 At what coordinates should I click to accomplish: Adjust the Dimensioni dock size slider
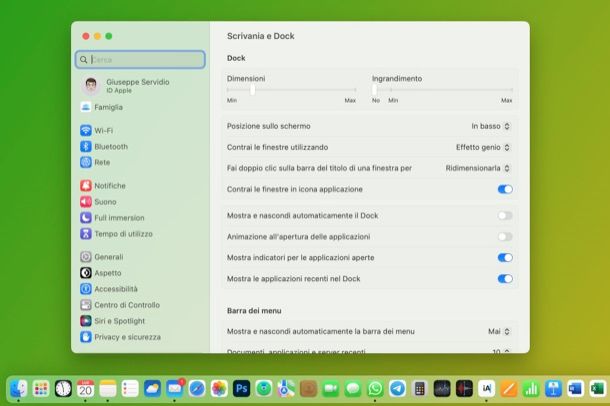click(x=252, y=90)
